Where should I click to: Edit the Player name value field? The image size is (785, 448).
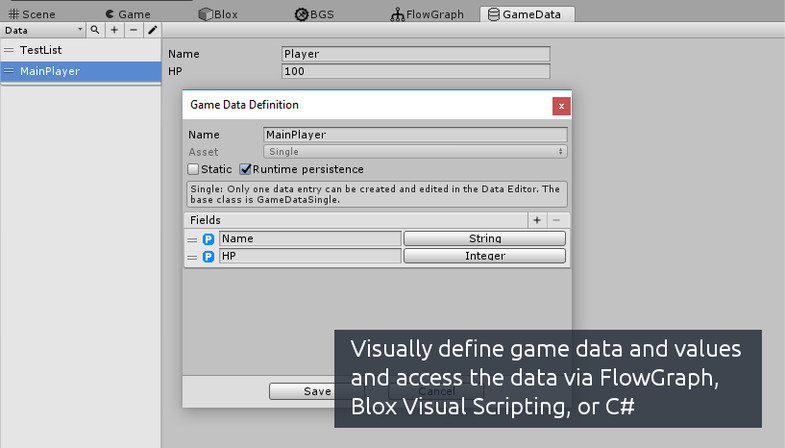[x=416, y=54]
